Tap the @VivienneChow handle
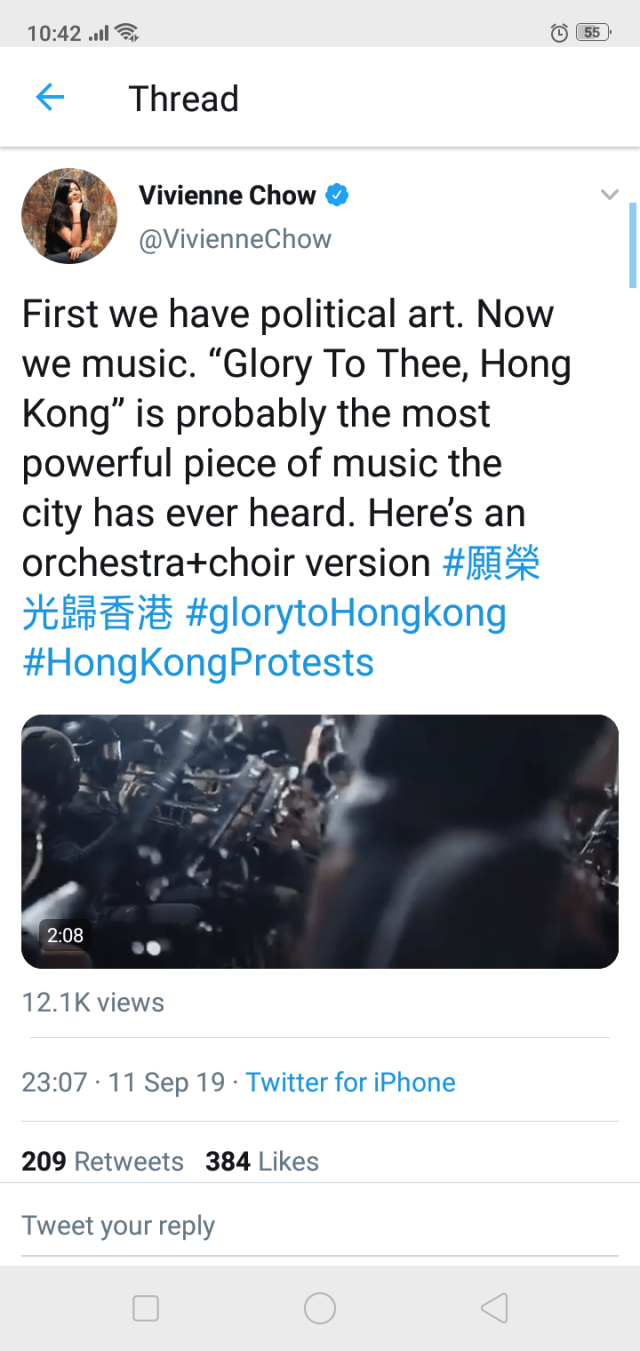 click(x=235, y=240)
